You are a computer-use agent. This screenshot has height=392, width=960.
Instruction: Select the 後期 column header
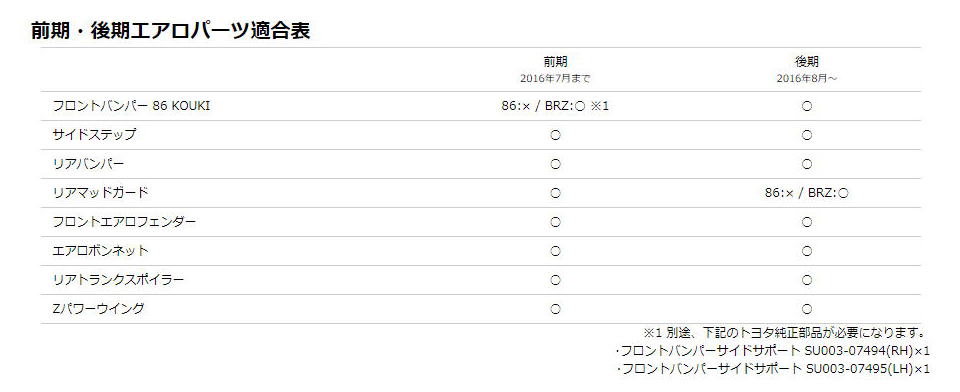pyautogui.click(x=806, y=62)
